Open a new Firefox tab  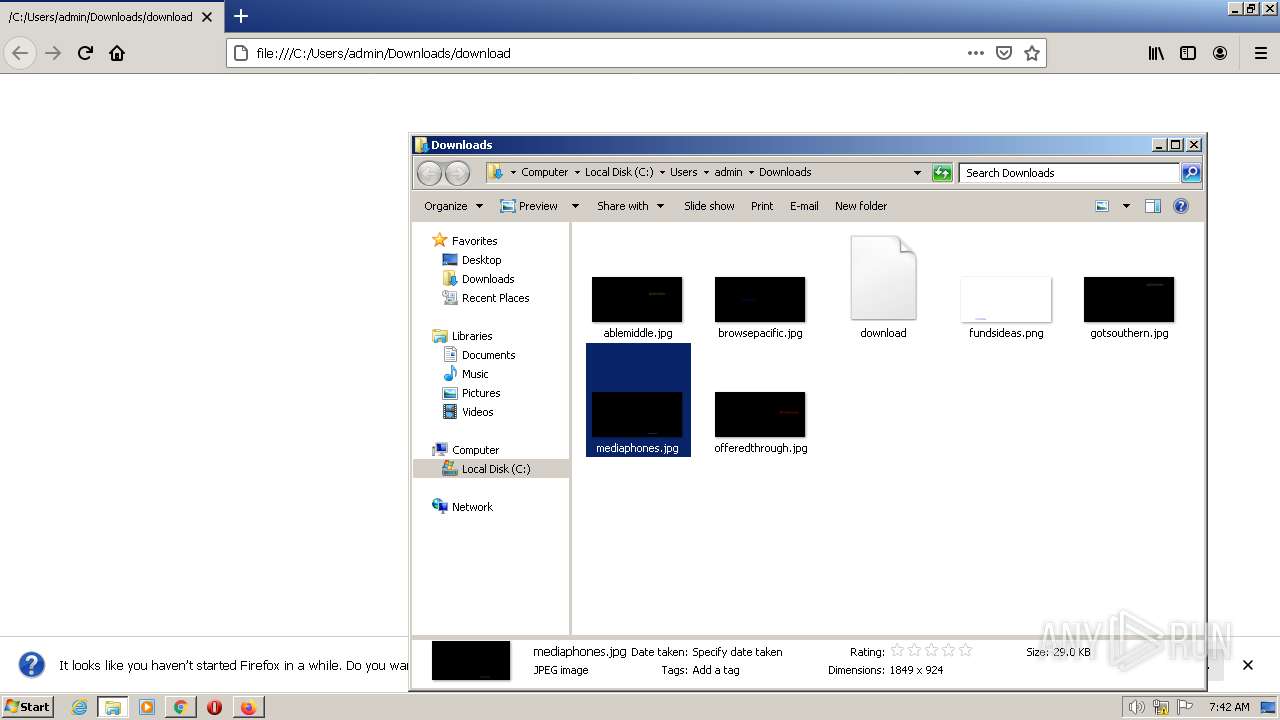point(241,16)
